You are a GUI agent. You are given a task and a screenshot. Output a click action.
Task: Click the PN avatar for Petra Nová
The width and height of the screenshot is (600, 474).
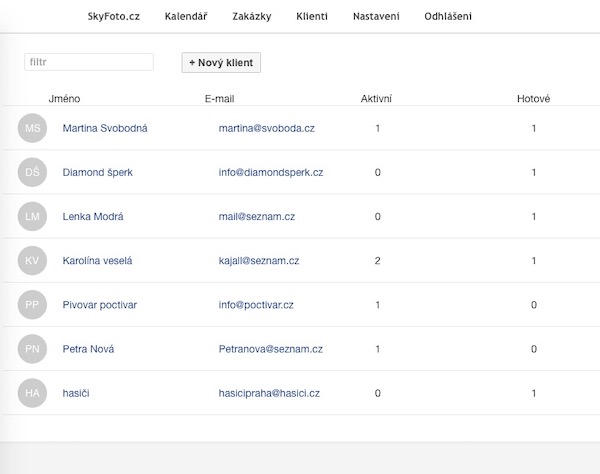[32, 349]
